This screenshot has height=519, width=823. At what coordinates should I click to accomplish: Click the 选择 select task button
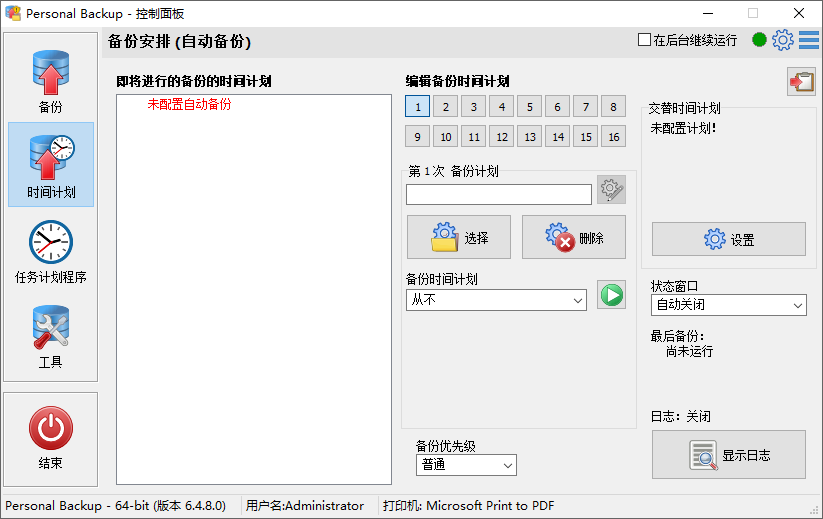coord(459,237)
